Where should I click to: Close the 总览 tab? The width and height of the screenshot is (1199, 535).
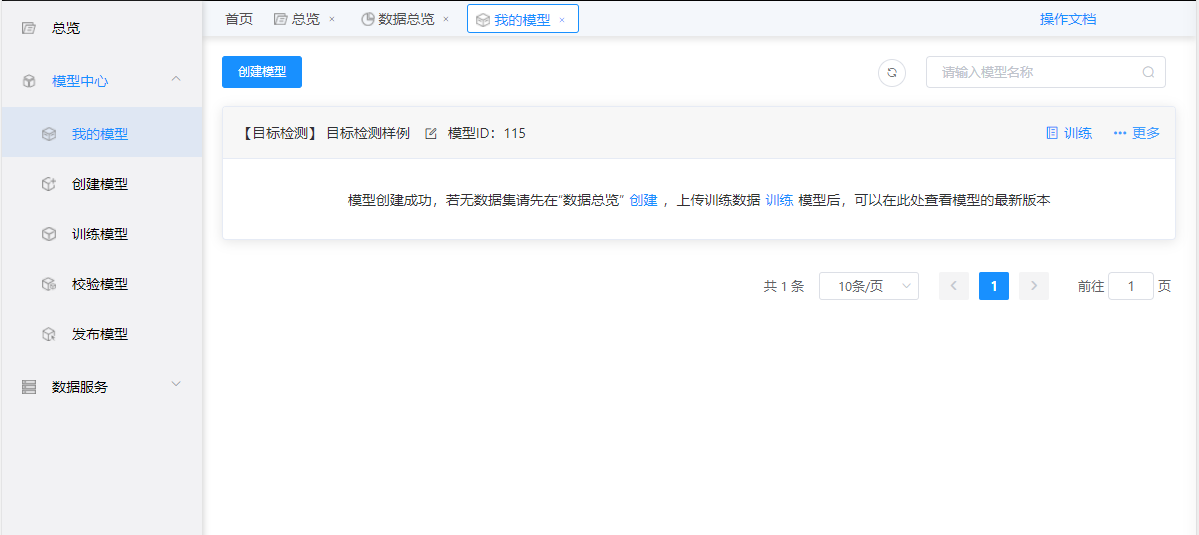[x=331, y=20]
